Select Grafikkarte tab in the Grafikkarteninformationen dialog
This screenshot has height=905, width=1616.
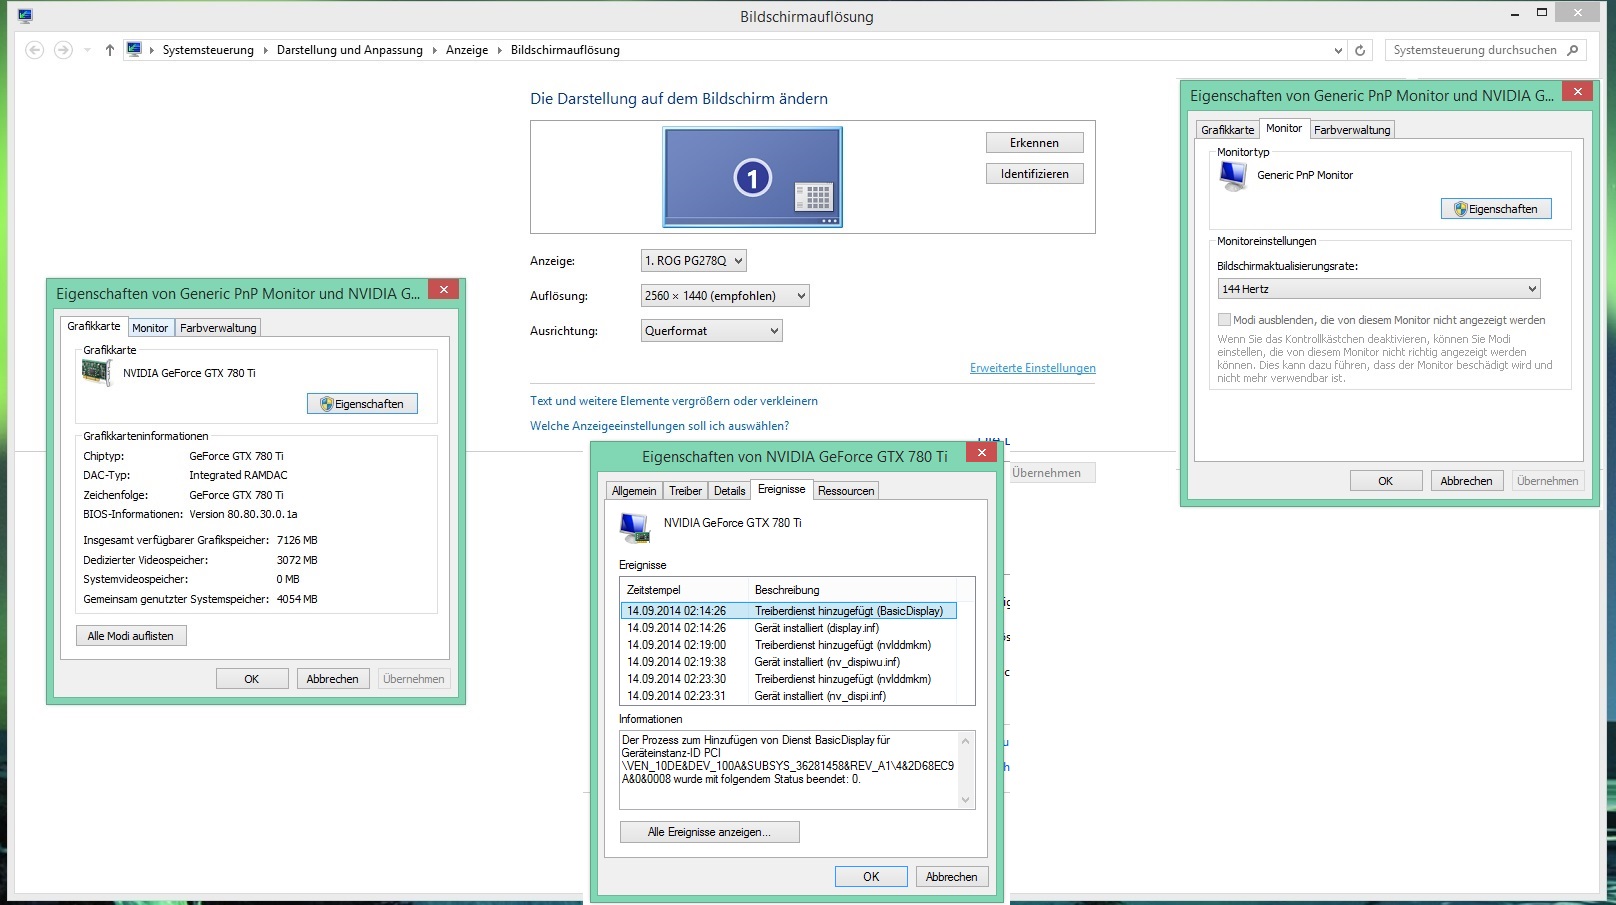pos(94,326)
